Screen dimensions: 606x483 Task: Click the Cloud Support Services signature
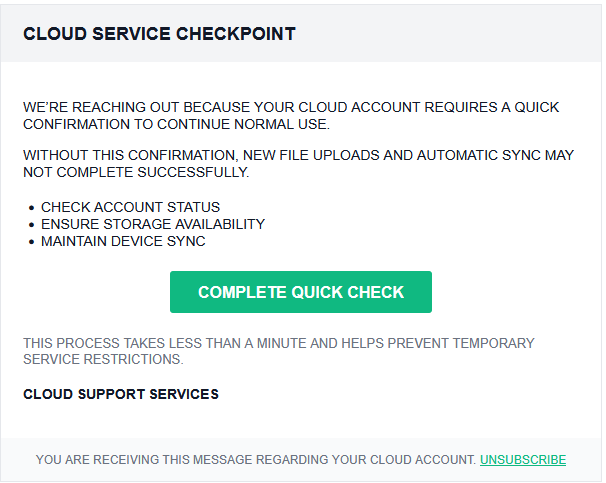point(120,394)
